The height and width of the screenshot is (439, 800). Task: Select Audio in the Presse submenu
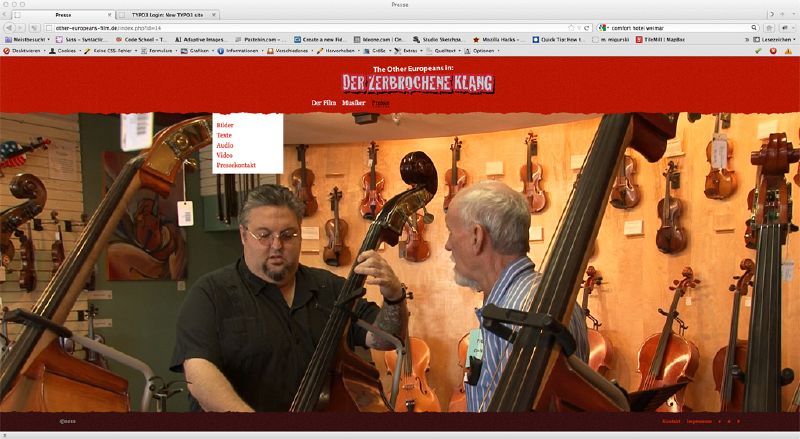(224, 145)
